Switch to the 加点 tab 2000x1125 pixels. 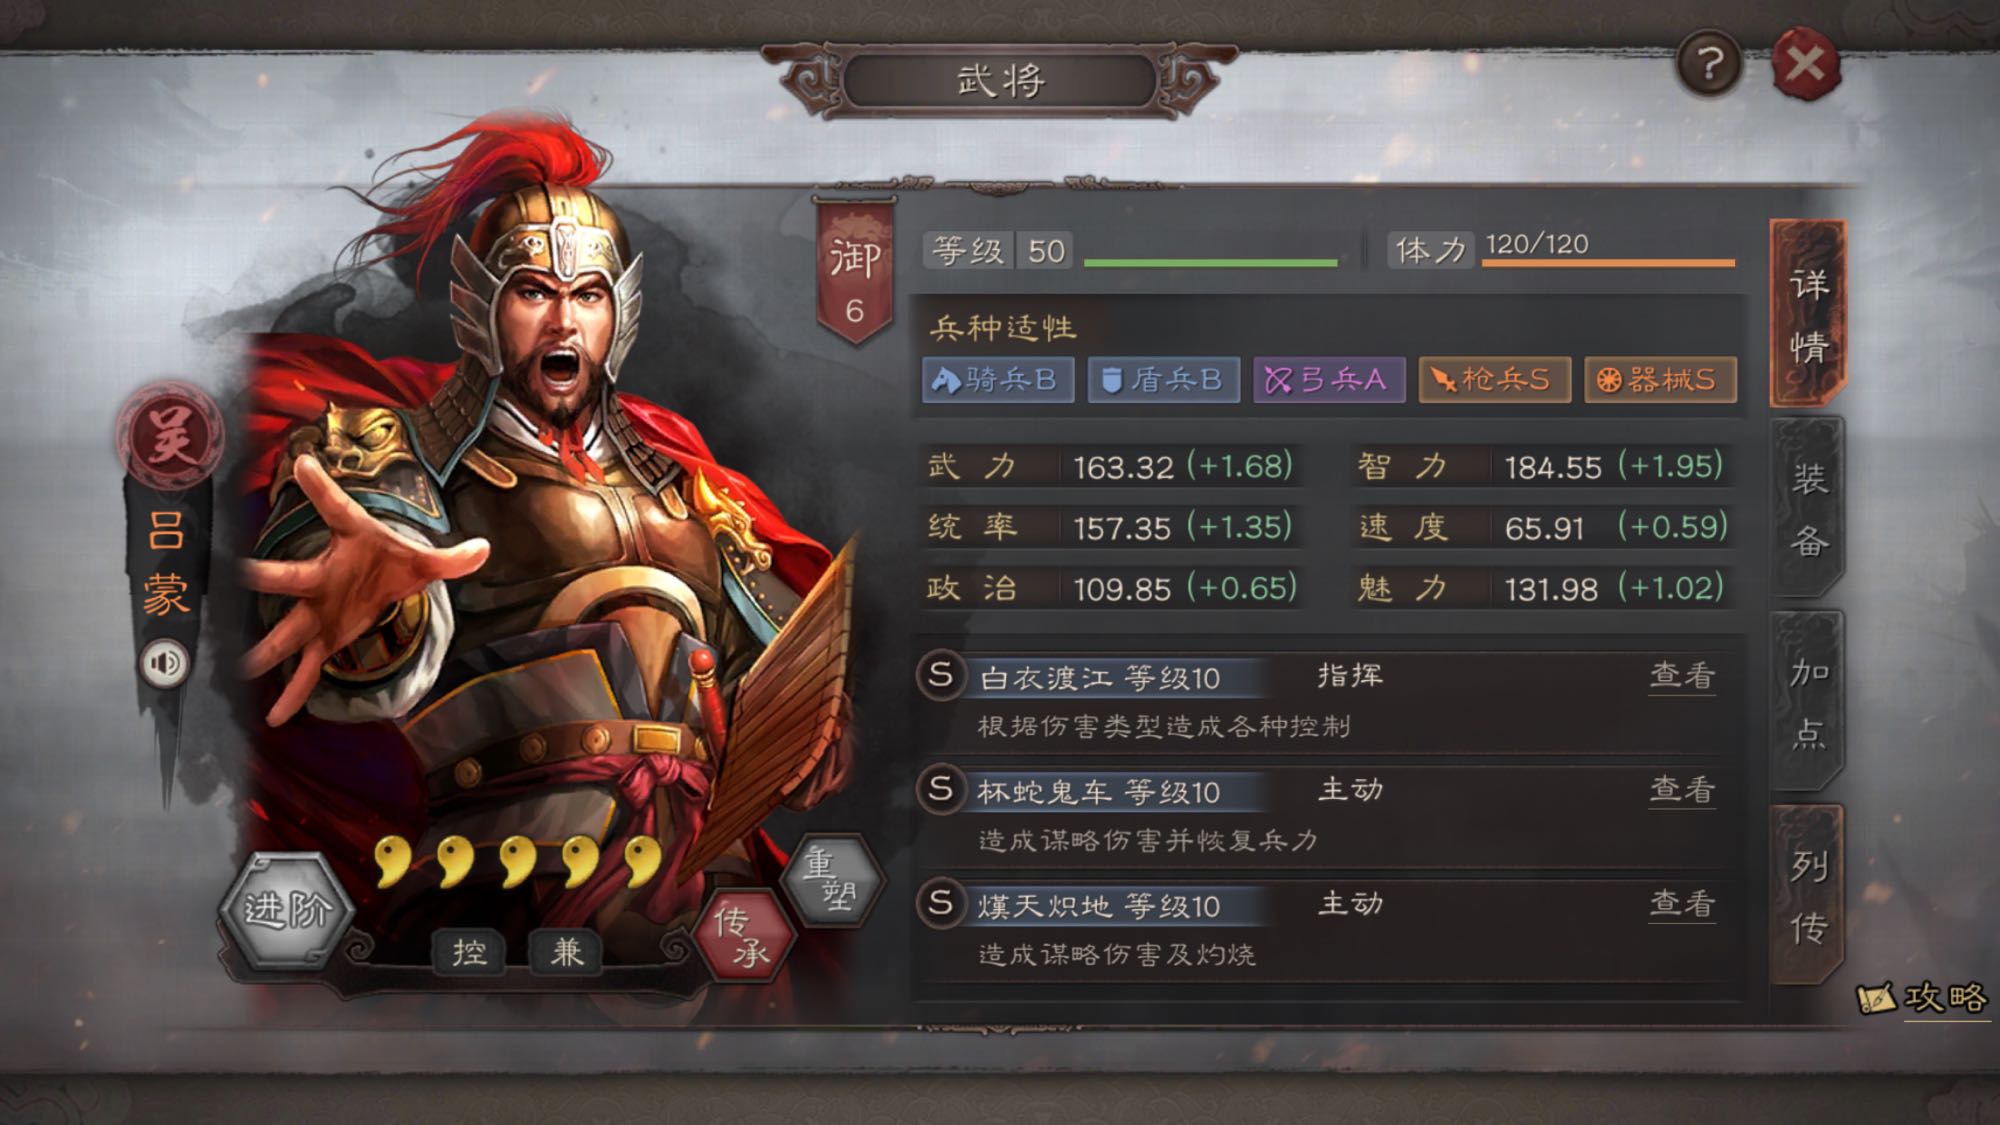click(1807, 703)
